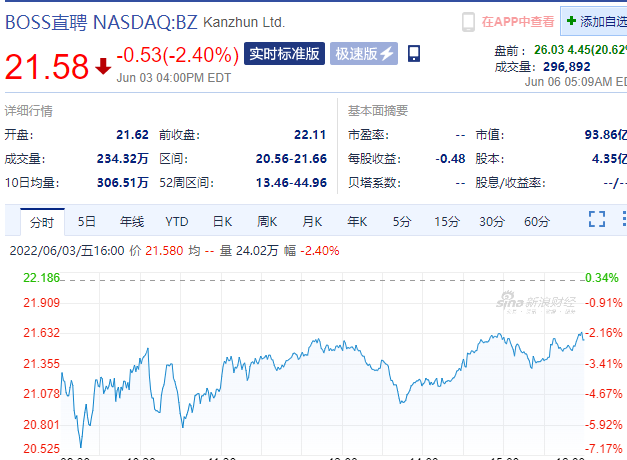Switch to 实时标准版 mode

284,53
